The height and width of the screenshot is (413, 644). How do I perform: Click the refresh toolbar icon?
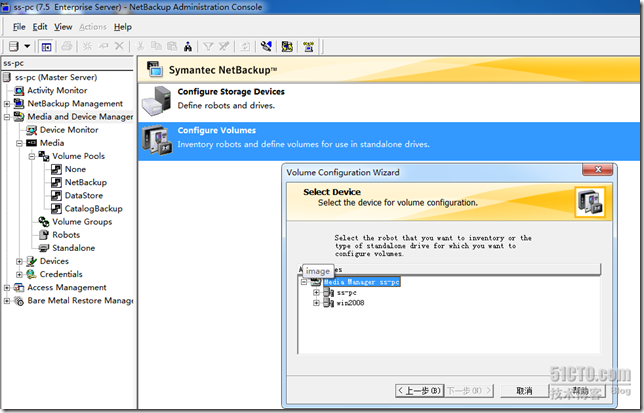click(x=245, y=46)
